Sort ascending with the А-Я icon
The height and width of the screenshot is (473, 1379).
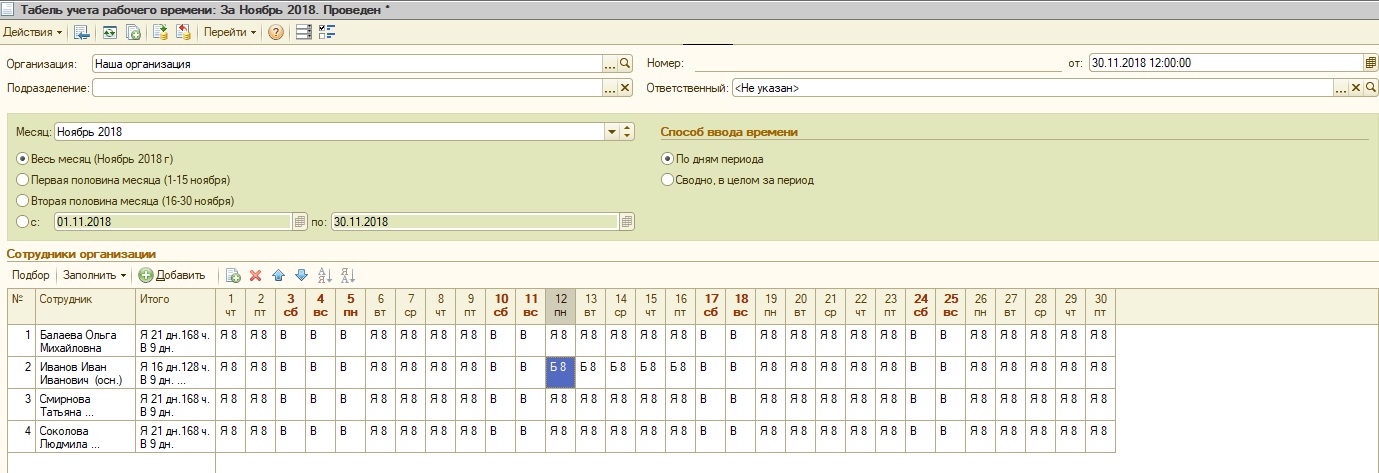tap(324, 275)
